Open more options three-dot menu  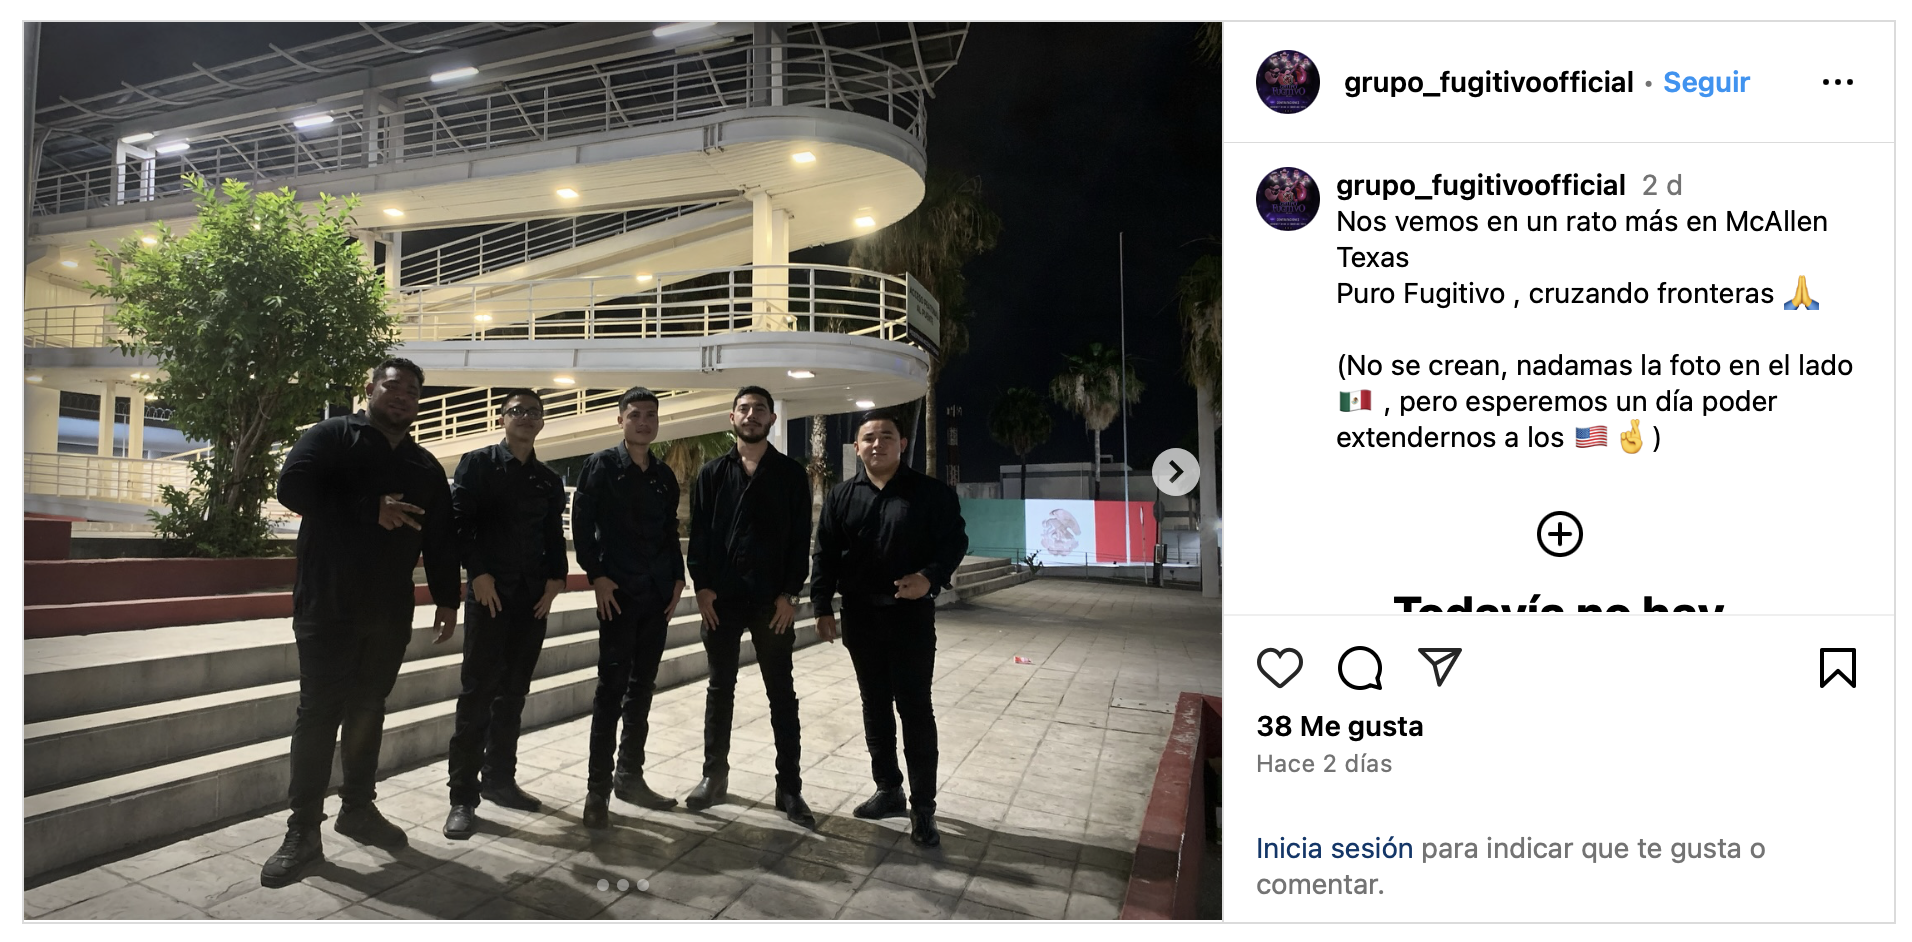(1837, 82)
